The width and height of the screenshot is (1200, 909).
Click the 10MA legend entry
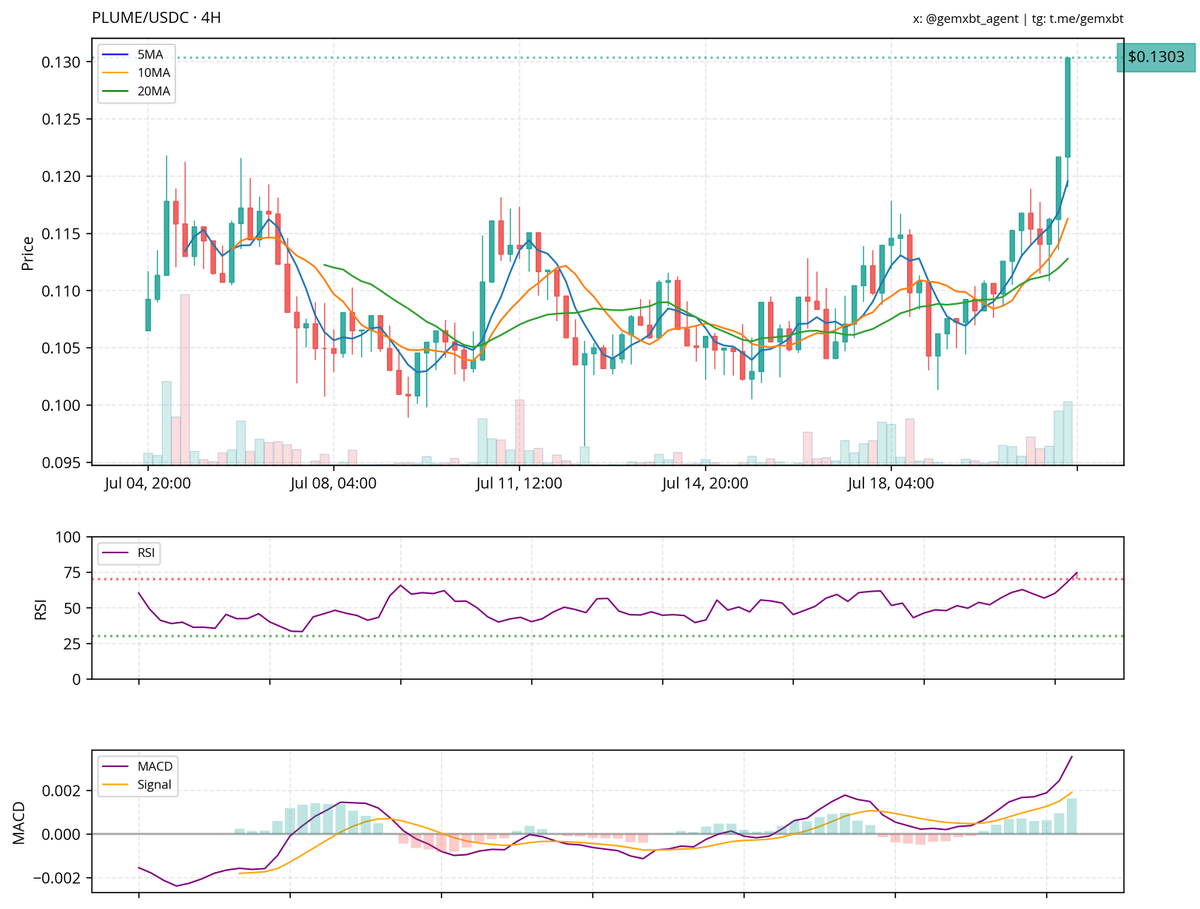click(136, 73)
